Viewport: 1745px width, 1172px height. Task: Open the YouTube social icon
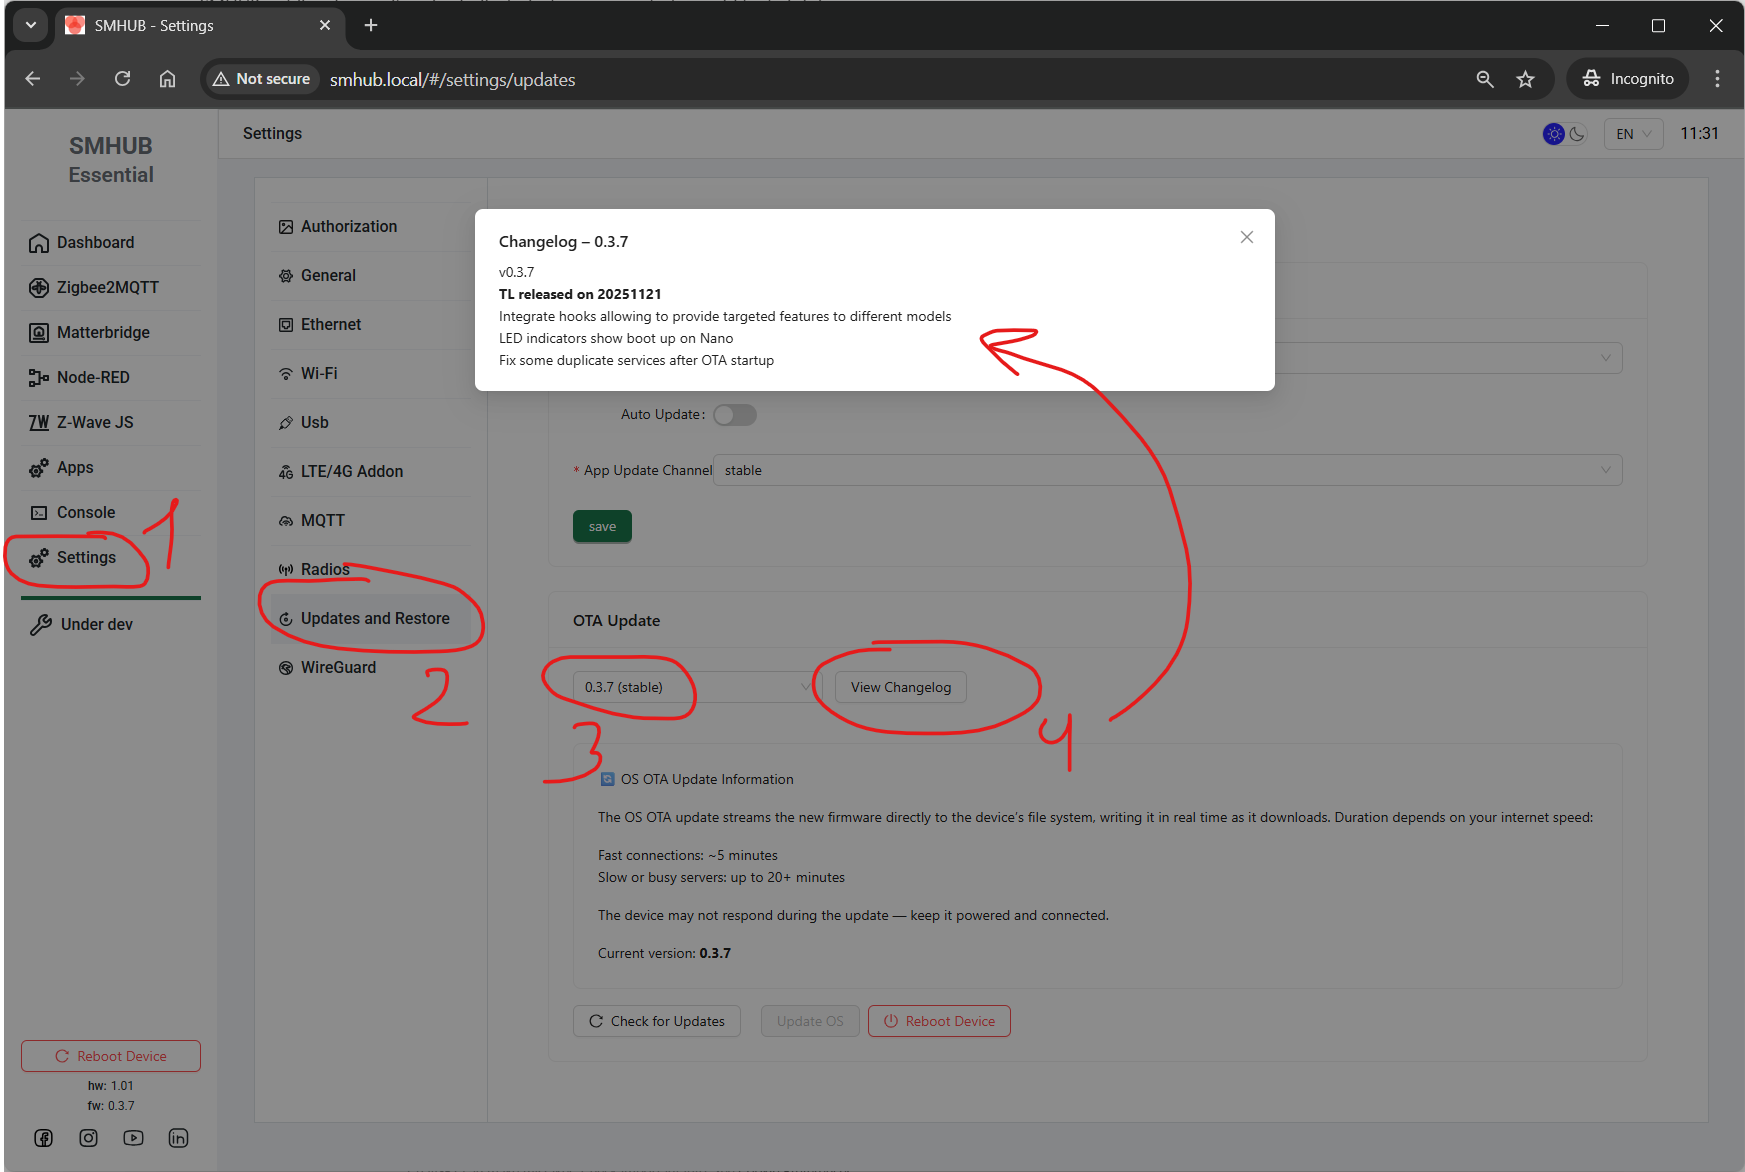click(x=133, y=1138)
